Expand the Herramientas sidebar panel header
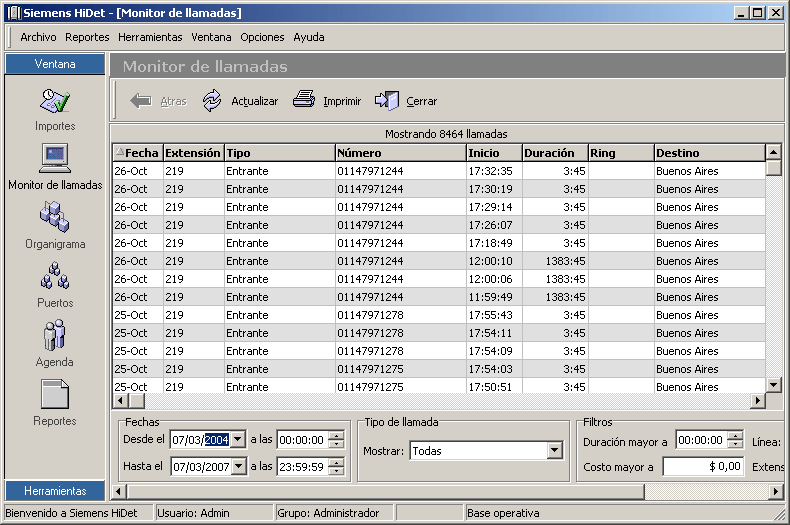Screen dimensions: 790x525 pyautogui.click(x=55, y=491)
